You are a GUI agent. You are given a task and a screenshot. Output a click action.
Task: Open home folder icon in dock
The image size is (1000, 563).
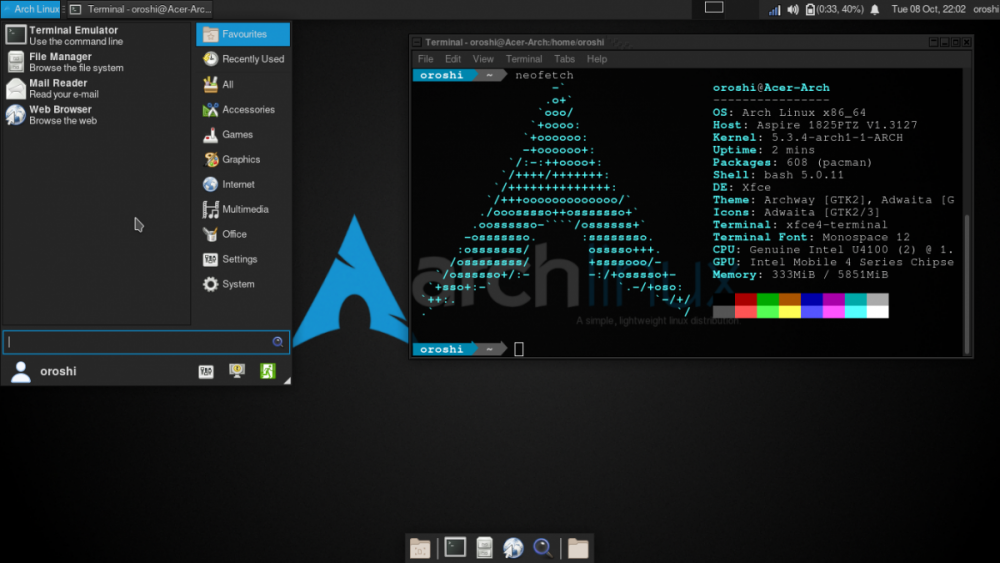(x=578, y=548)
